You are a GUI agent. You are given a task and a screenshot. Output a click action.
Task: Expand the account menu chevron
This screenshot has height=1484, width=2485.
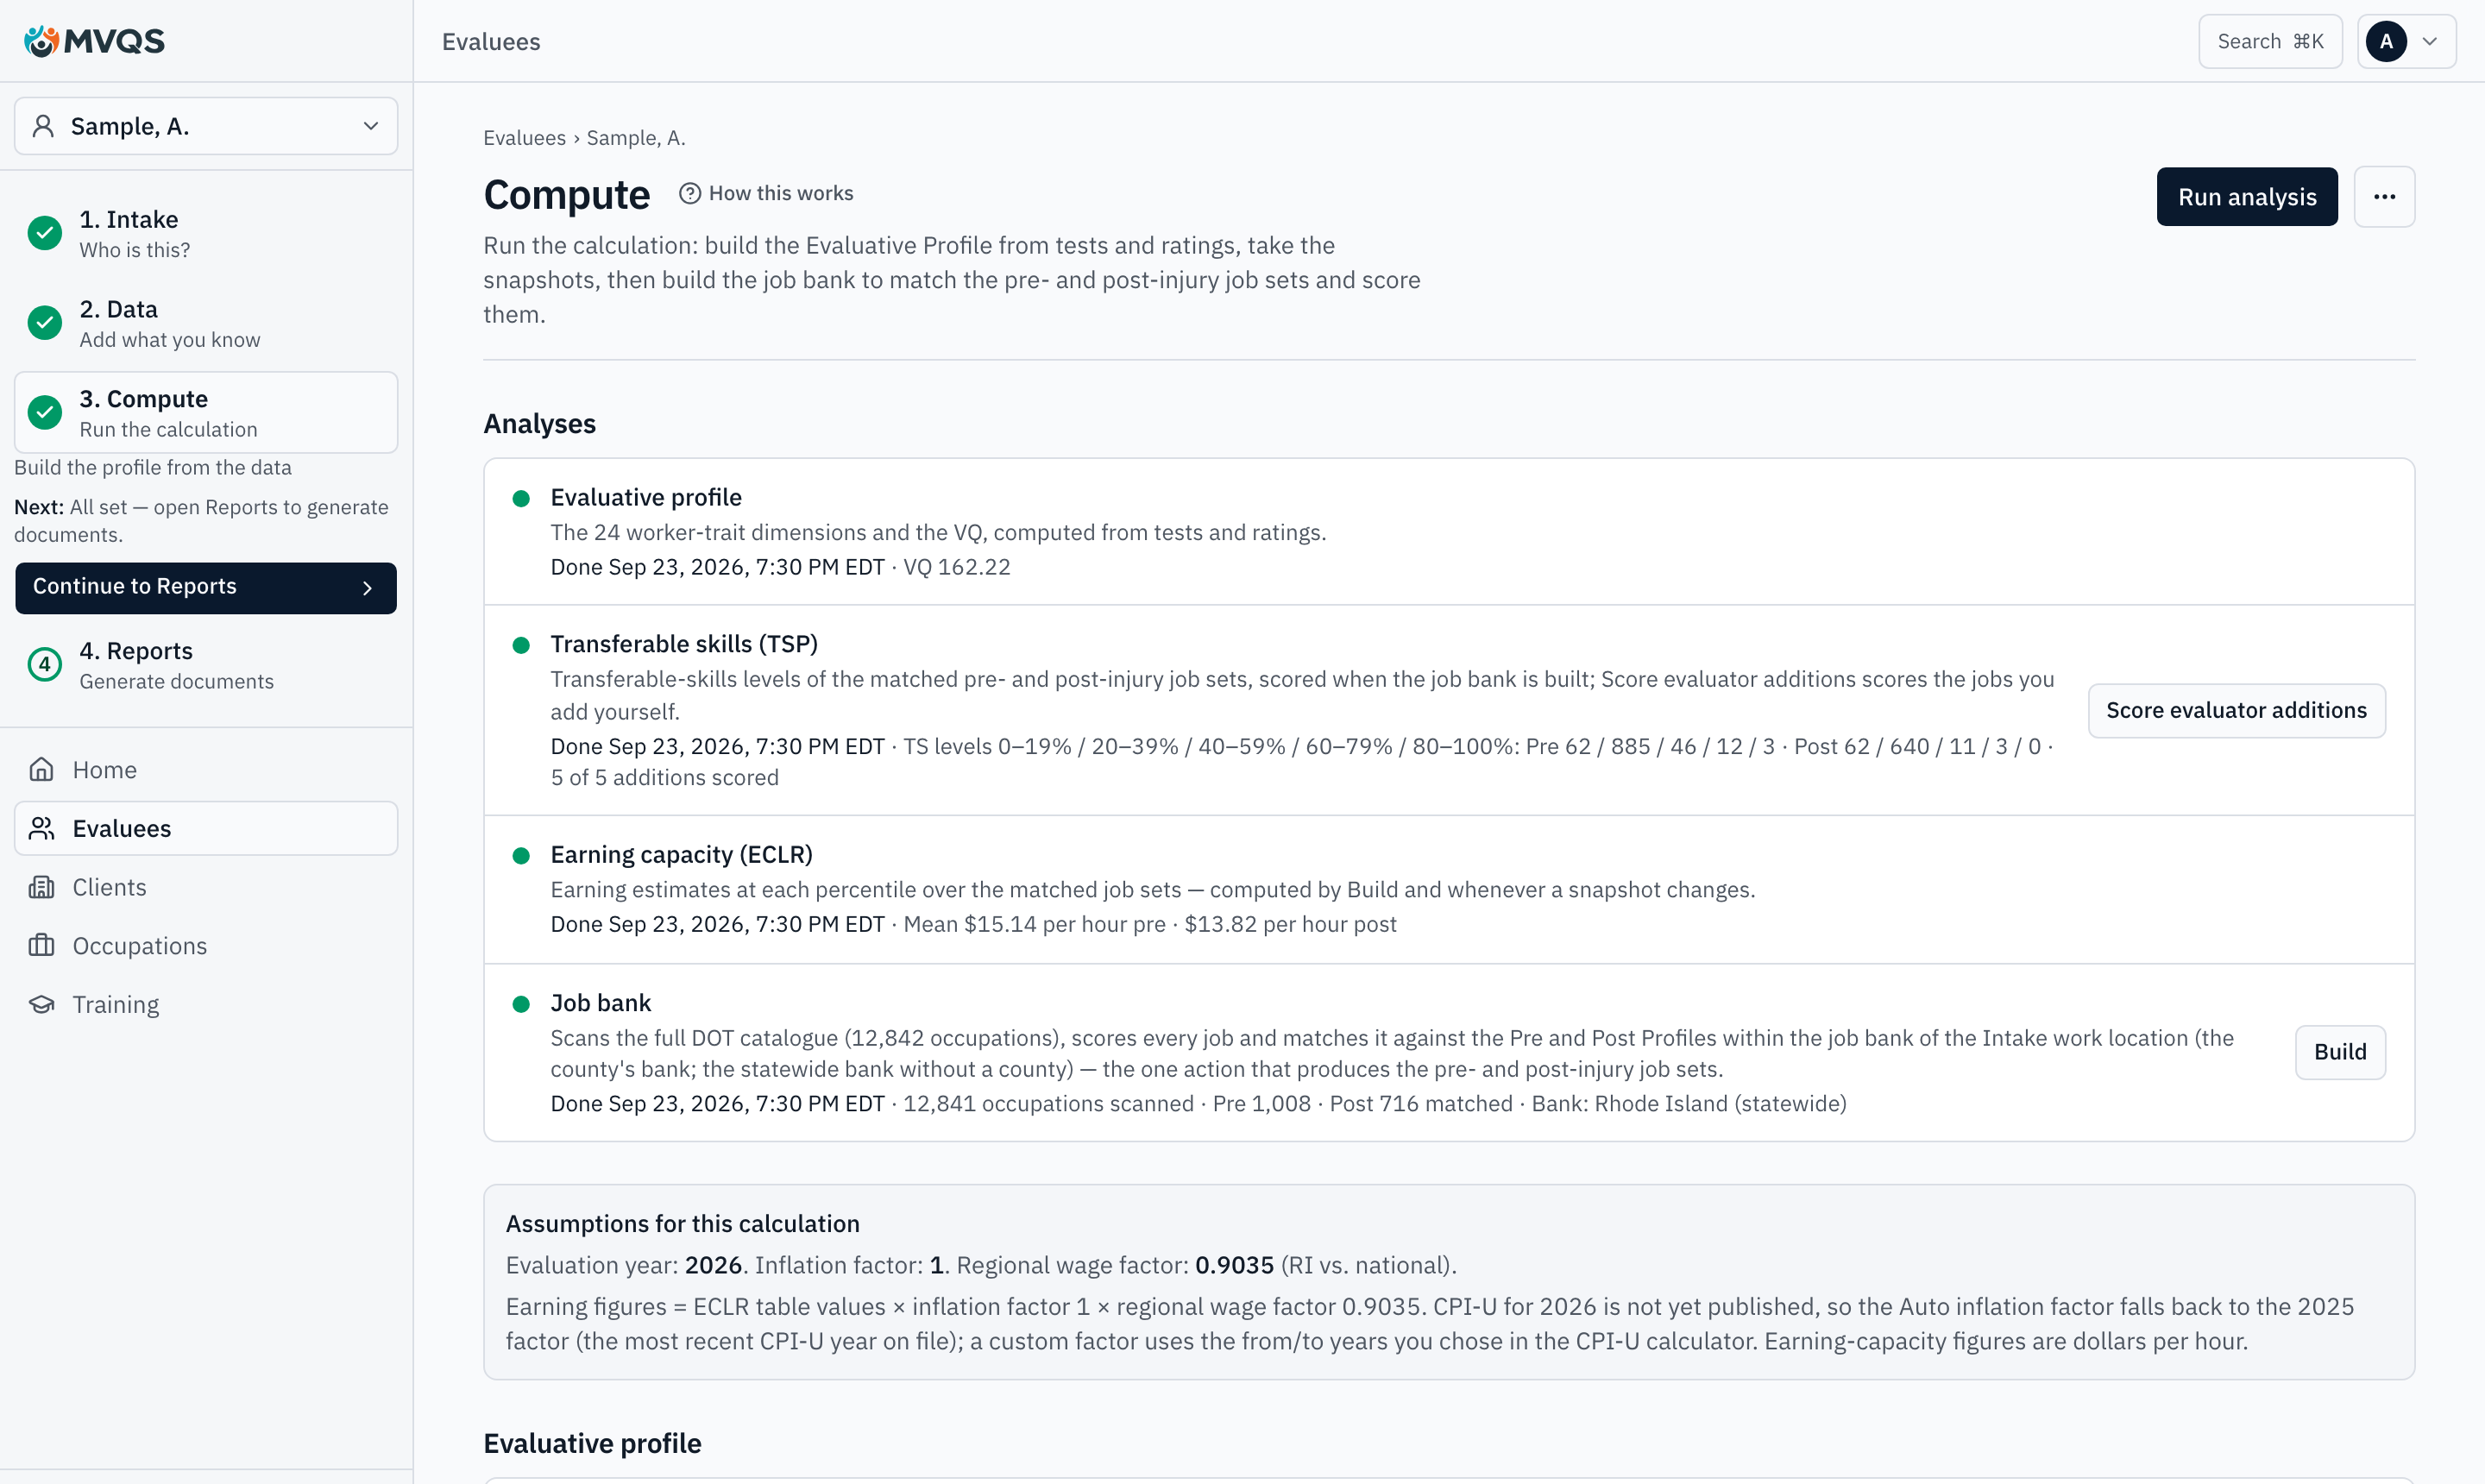[x=2429, y=41]
